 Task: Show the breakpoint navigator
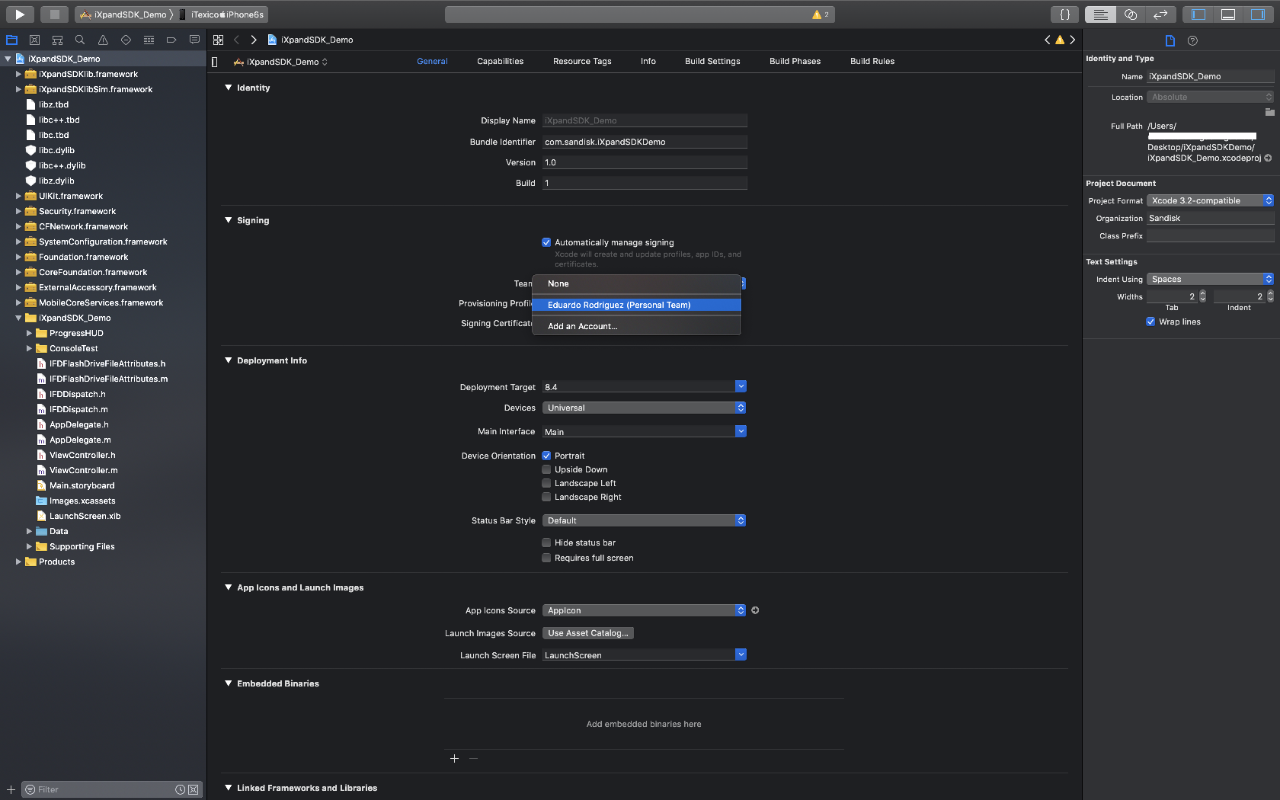pos(172,40)
